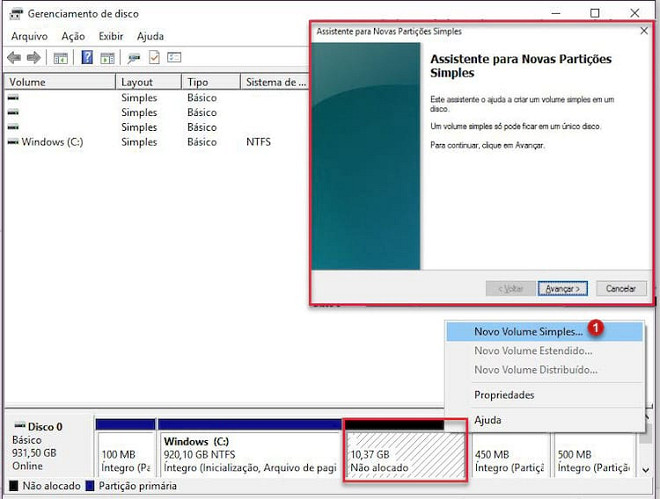Image resolution: width=660 pixels, height=499 pixels.
Task: Click Básico cell in Windows (C:) row
Action: tap(202, 142)
